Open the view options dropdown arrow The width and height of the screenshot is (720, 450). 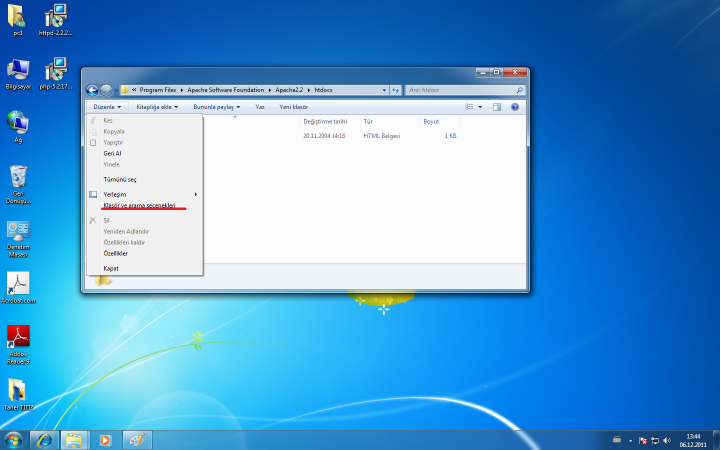(481, 106)
